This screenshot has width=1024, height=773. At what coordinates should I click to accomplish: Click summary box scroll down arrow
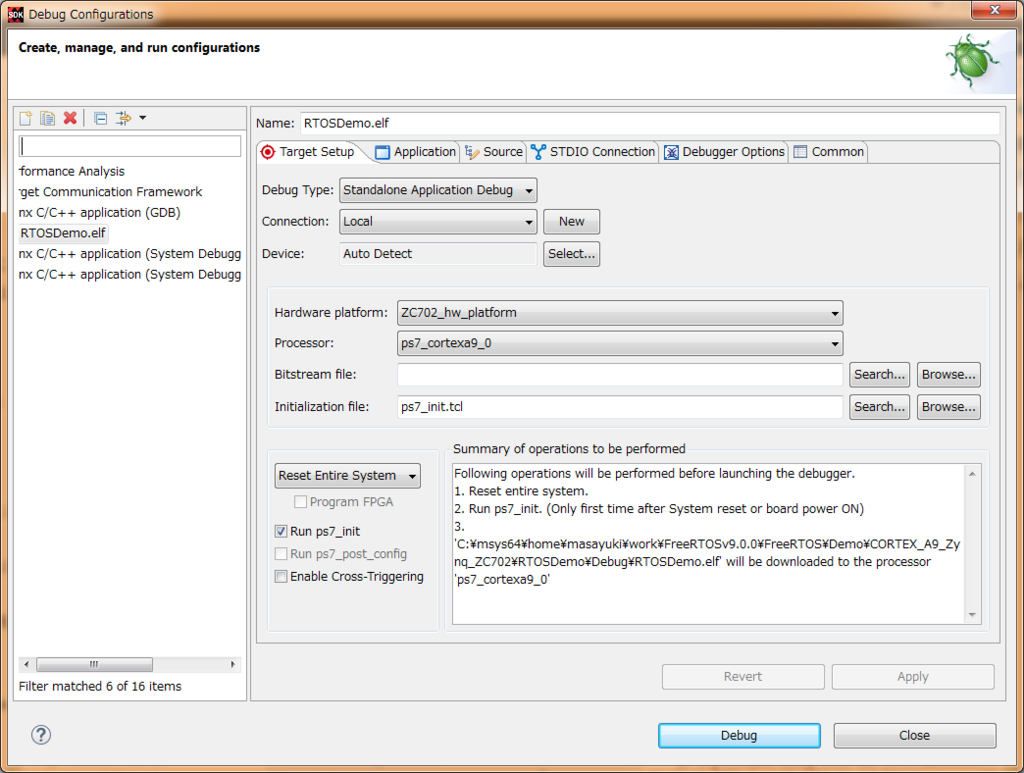[x=972, y=614]
